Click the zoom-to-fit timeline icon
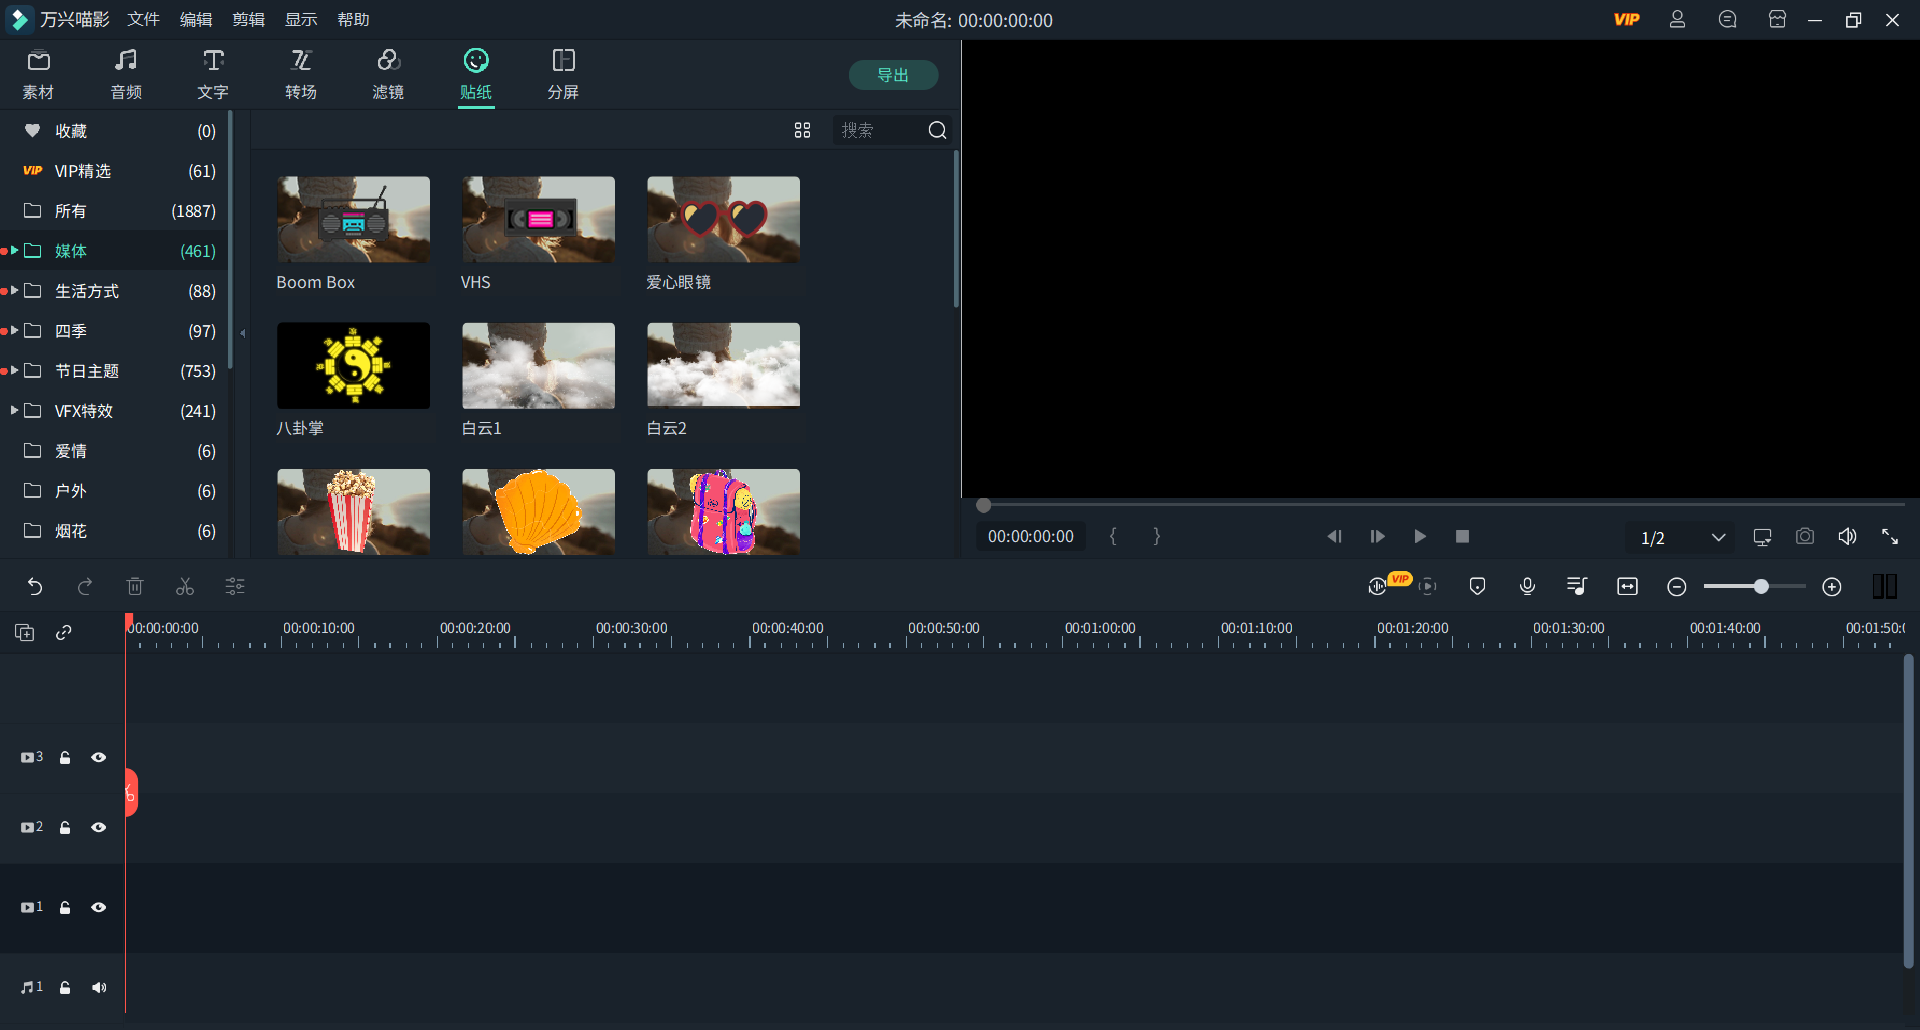1920x1030 pixels. coord(1627,587)
